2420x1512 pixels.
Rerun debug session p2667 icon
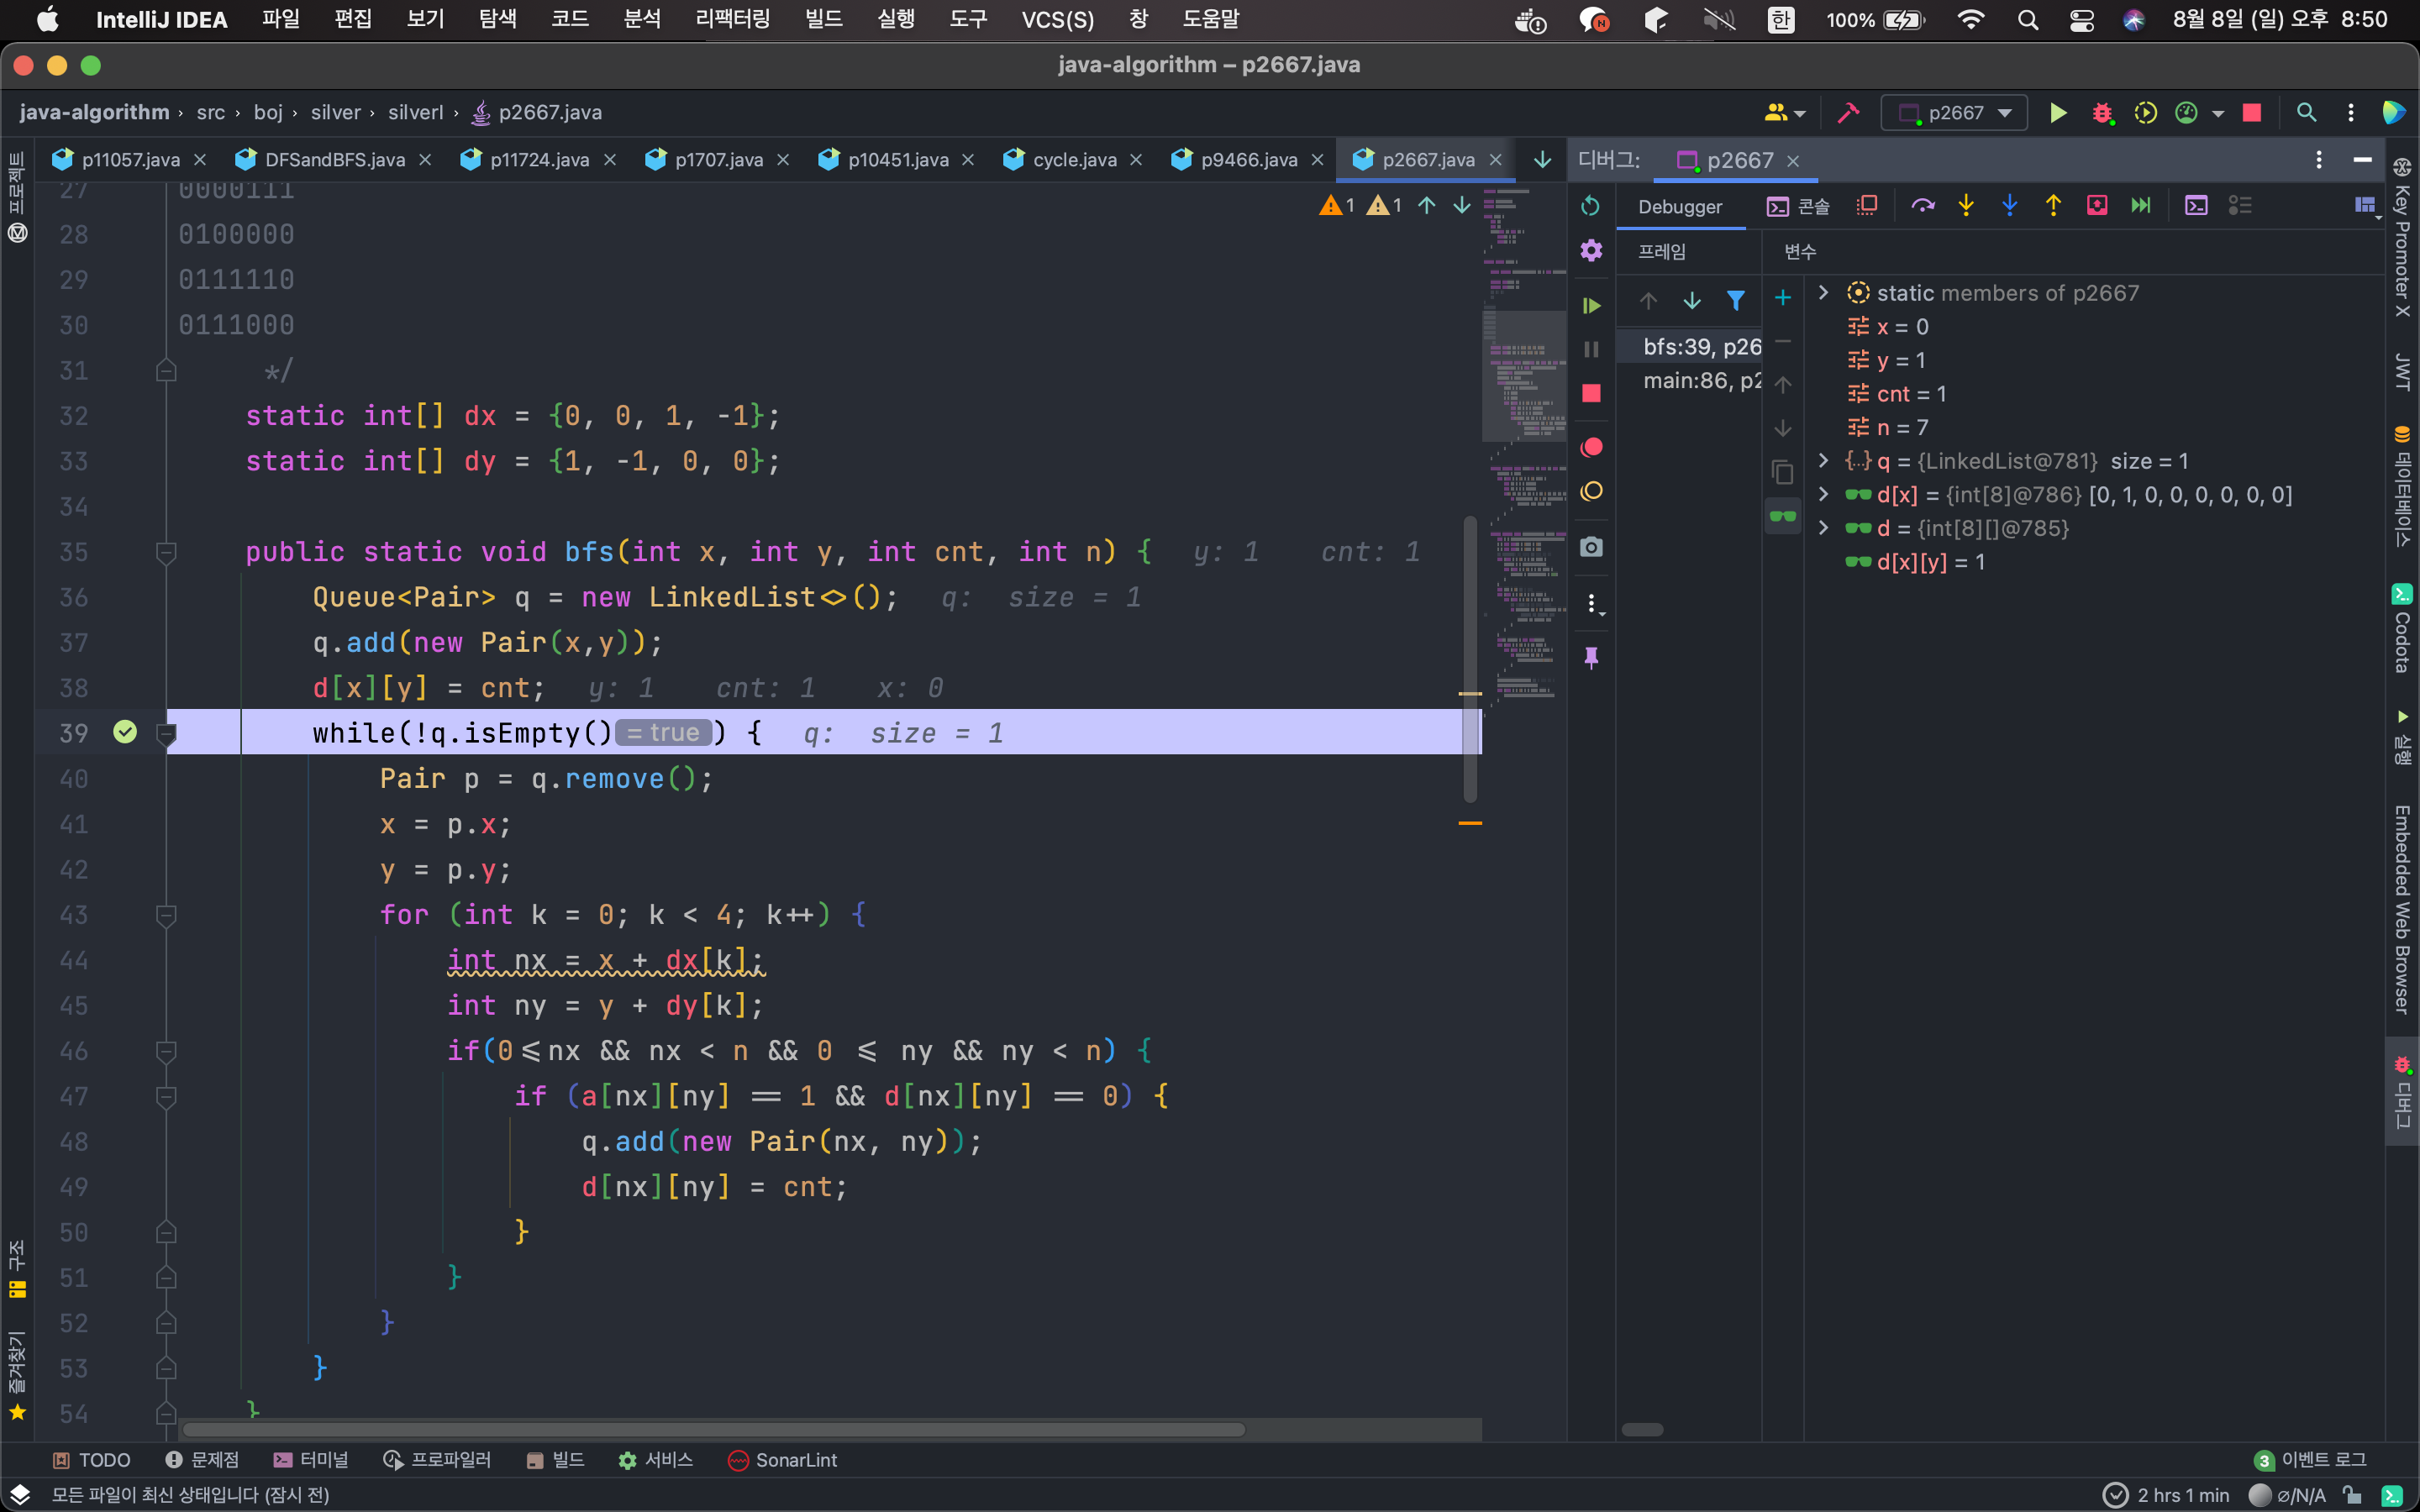coord(1591,206)
